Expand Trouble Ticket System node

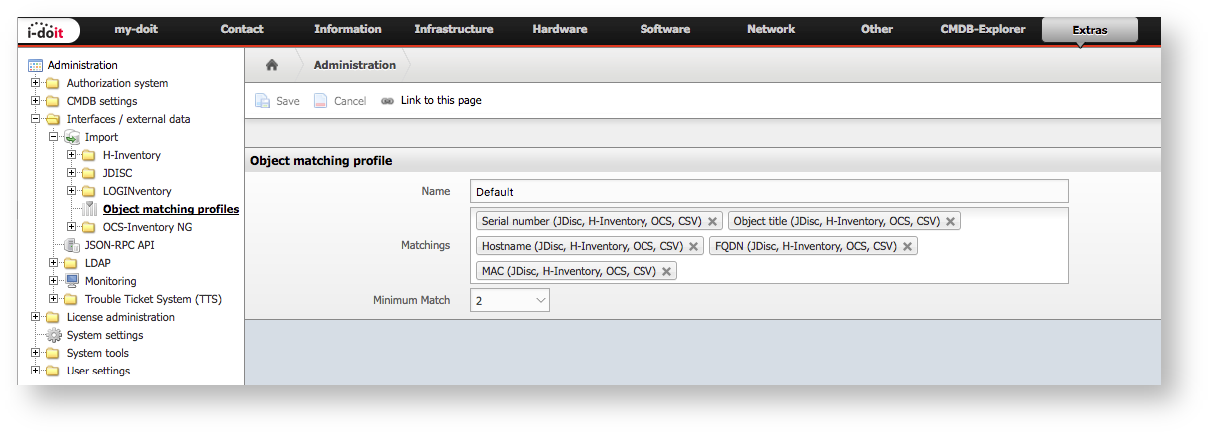click(x=54, y=299)
